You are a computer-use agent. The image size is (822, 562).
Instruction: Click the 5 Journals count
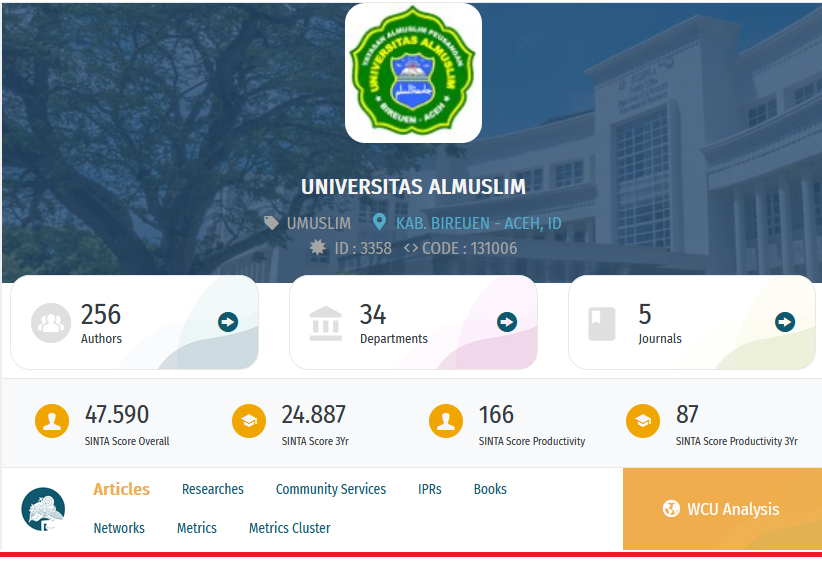pos(645,315)
